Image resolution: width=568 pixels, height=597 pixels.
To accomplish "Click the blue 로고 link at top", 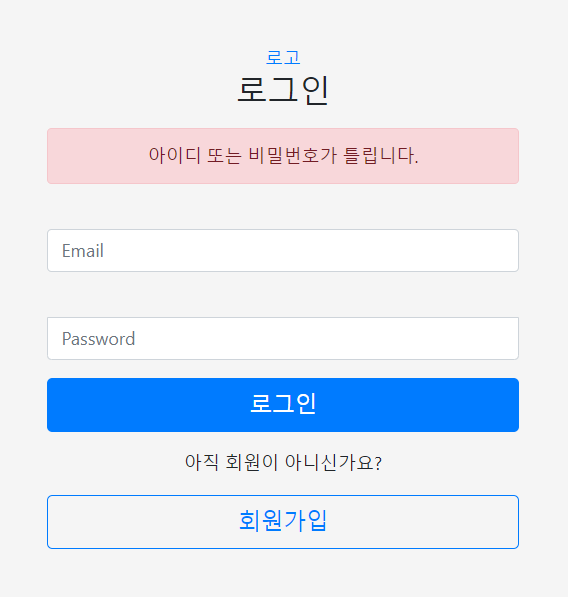I will pyautogui.click(x=283, y=58).
